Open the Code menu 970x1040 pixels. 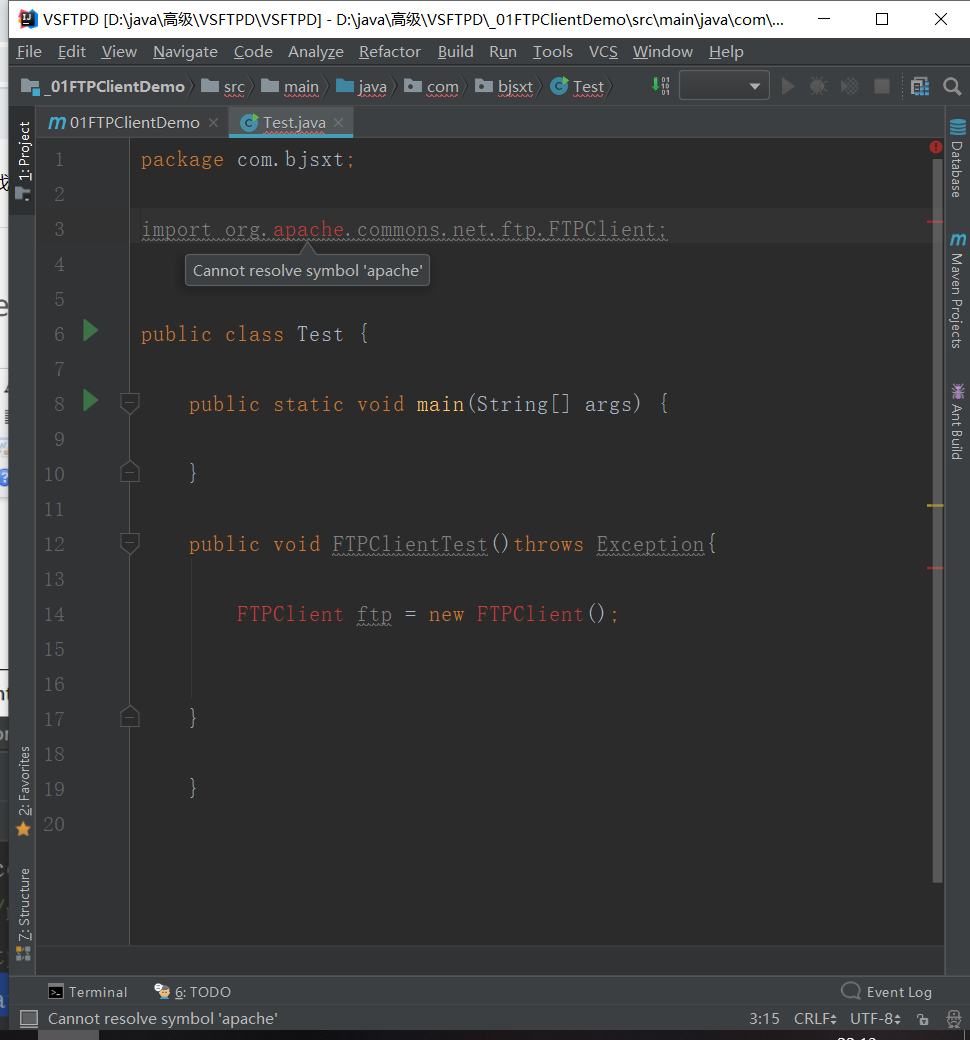(253, 52)
